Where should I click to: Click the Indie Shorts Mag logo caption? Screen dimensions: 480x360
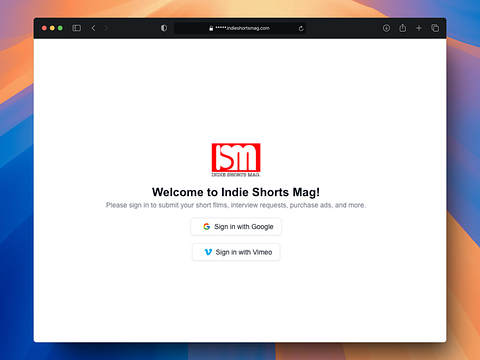pos(236,175)
